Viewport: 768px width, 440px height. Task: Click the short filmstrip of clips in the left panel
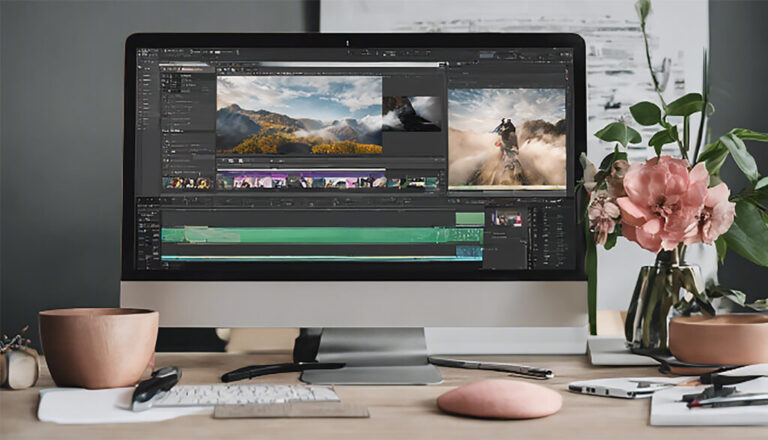click(188, 183)
